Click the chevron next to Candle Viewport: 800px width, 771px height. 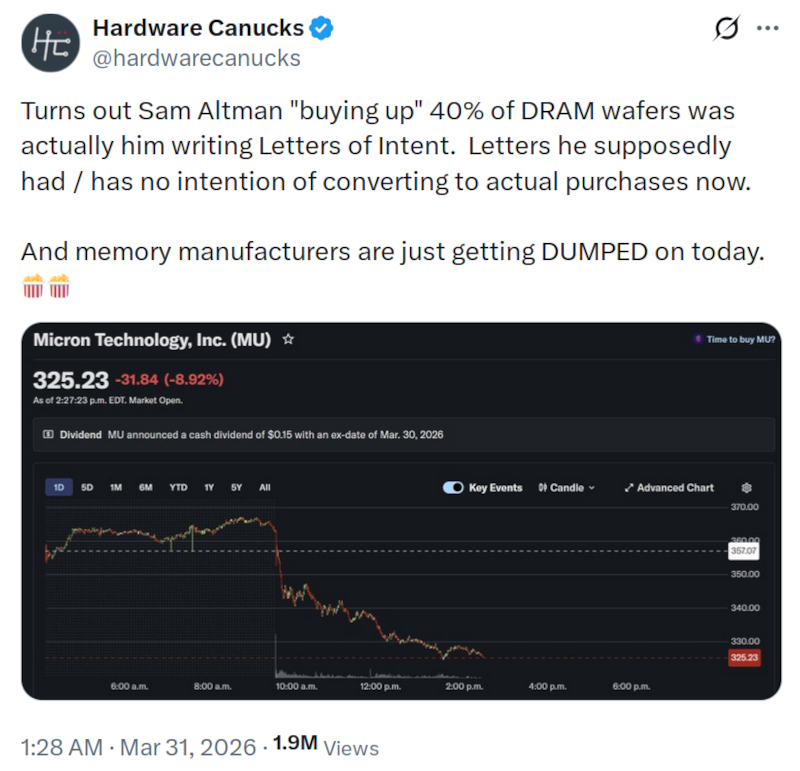pyautogui.click(x=593, y=487)
